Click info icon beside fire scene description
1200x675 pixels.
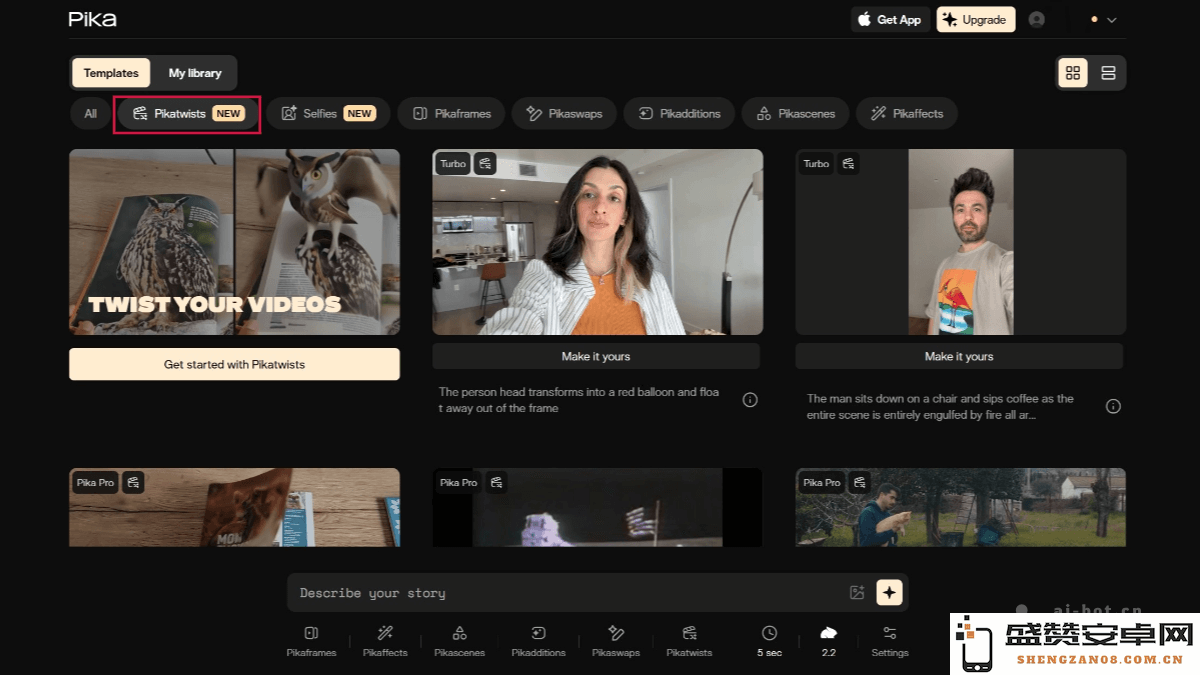tap(1113, 406)
